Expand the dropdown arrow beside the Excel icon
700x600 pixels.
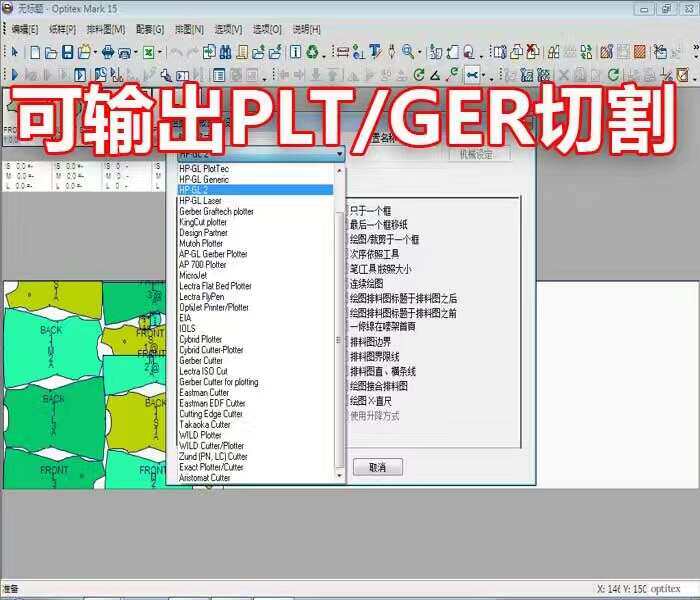(160, 53)
